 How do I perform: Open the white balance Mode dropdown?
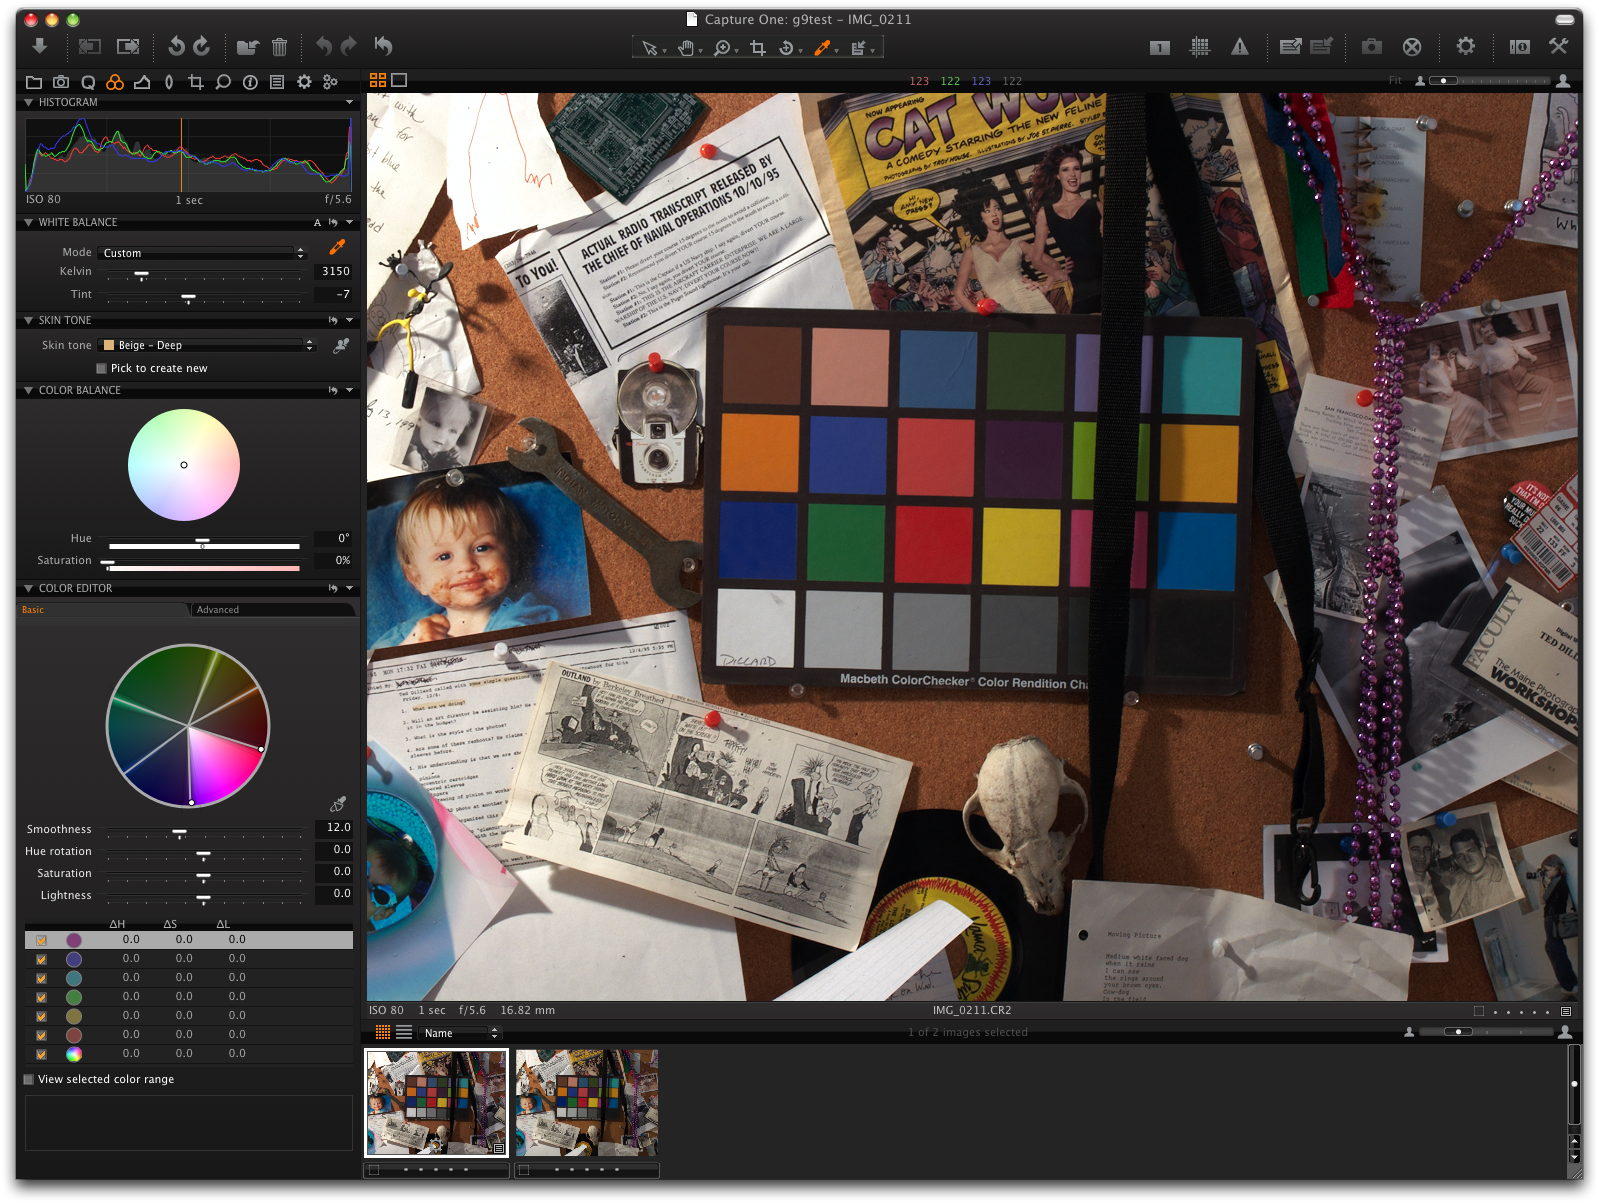pos(202,253)
